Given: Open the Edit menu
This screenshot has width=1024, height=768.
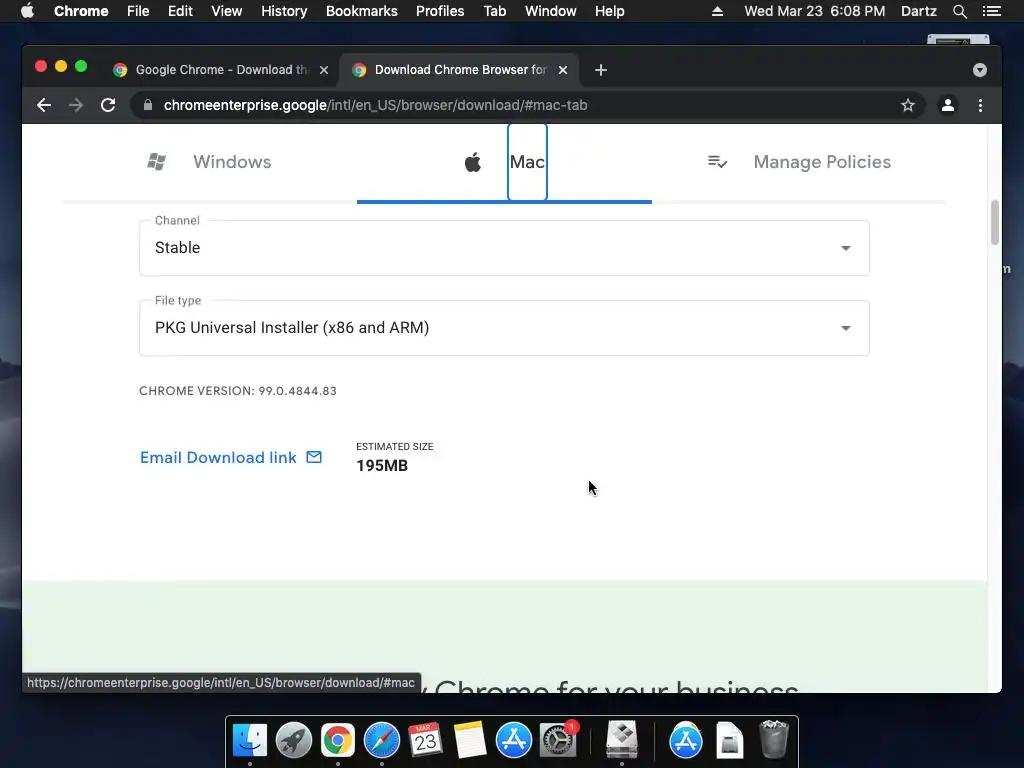Looking at the screenshot, I should [x=180, y=11].
